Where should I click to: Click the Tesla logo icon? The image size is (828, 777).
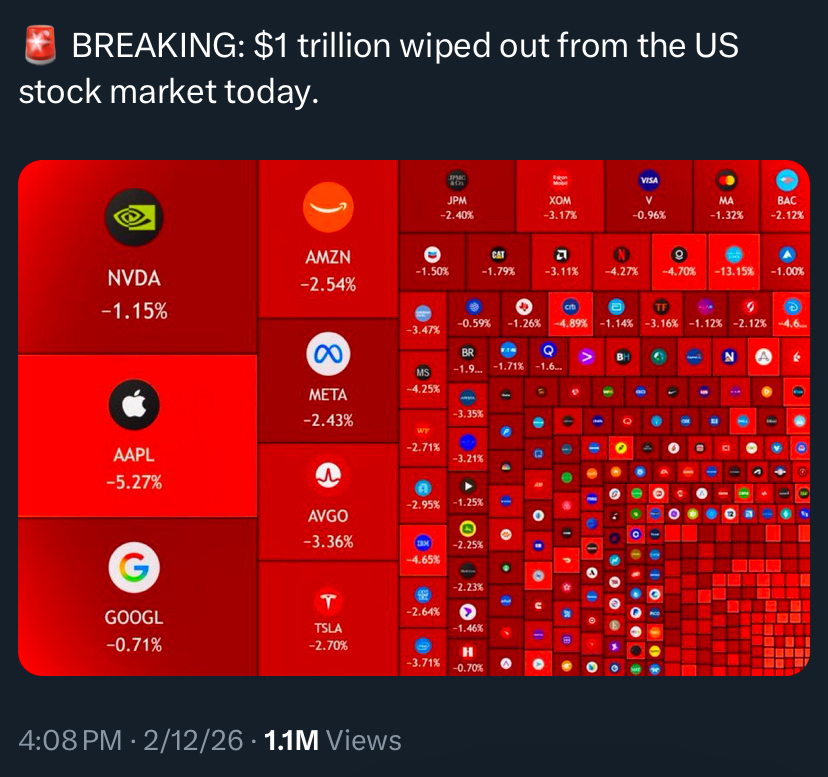pyautogui.click(x=328, y=603)
